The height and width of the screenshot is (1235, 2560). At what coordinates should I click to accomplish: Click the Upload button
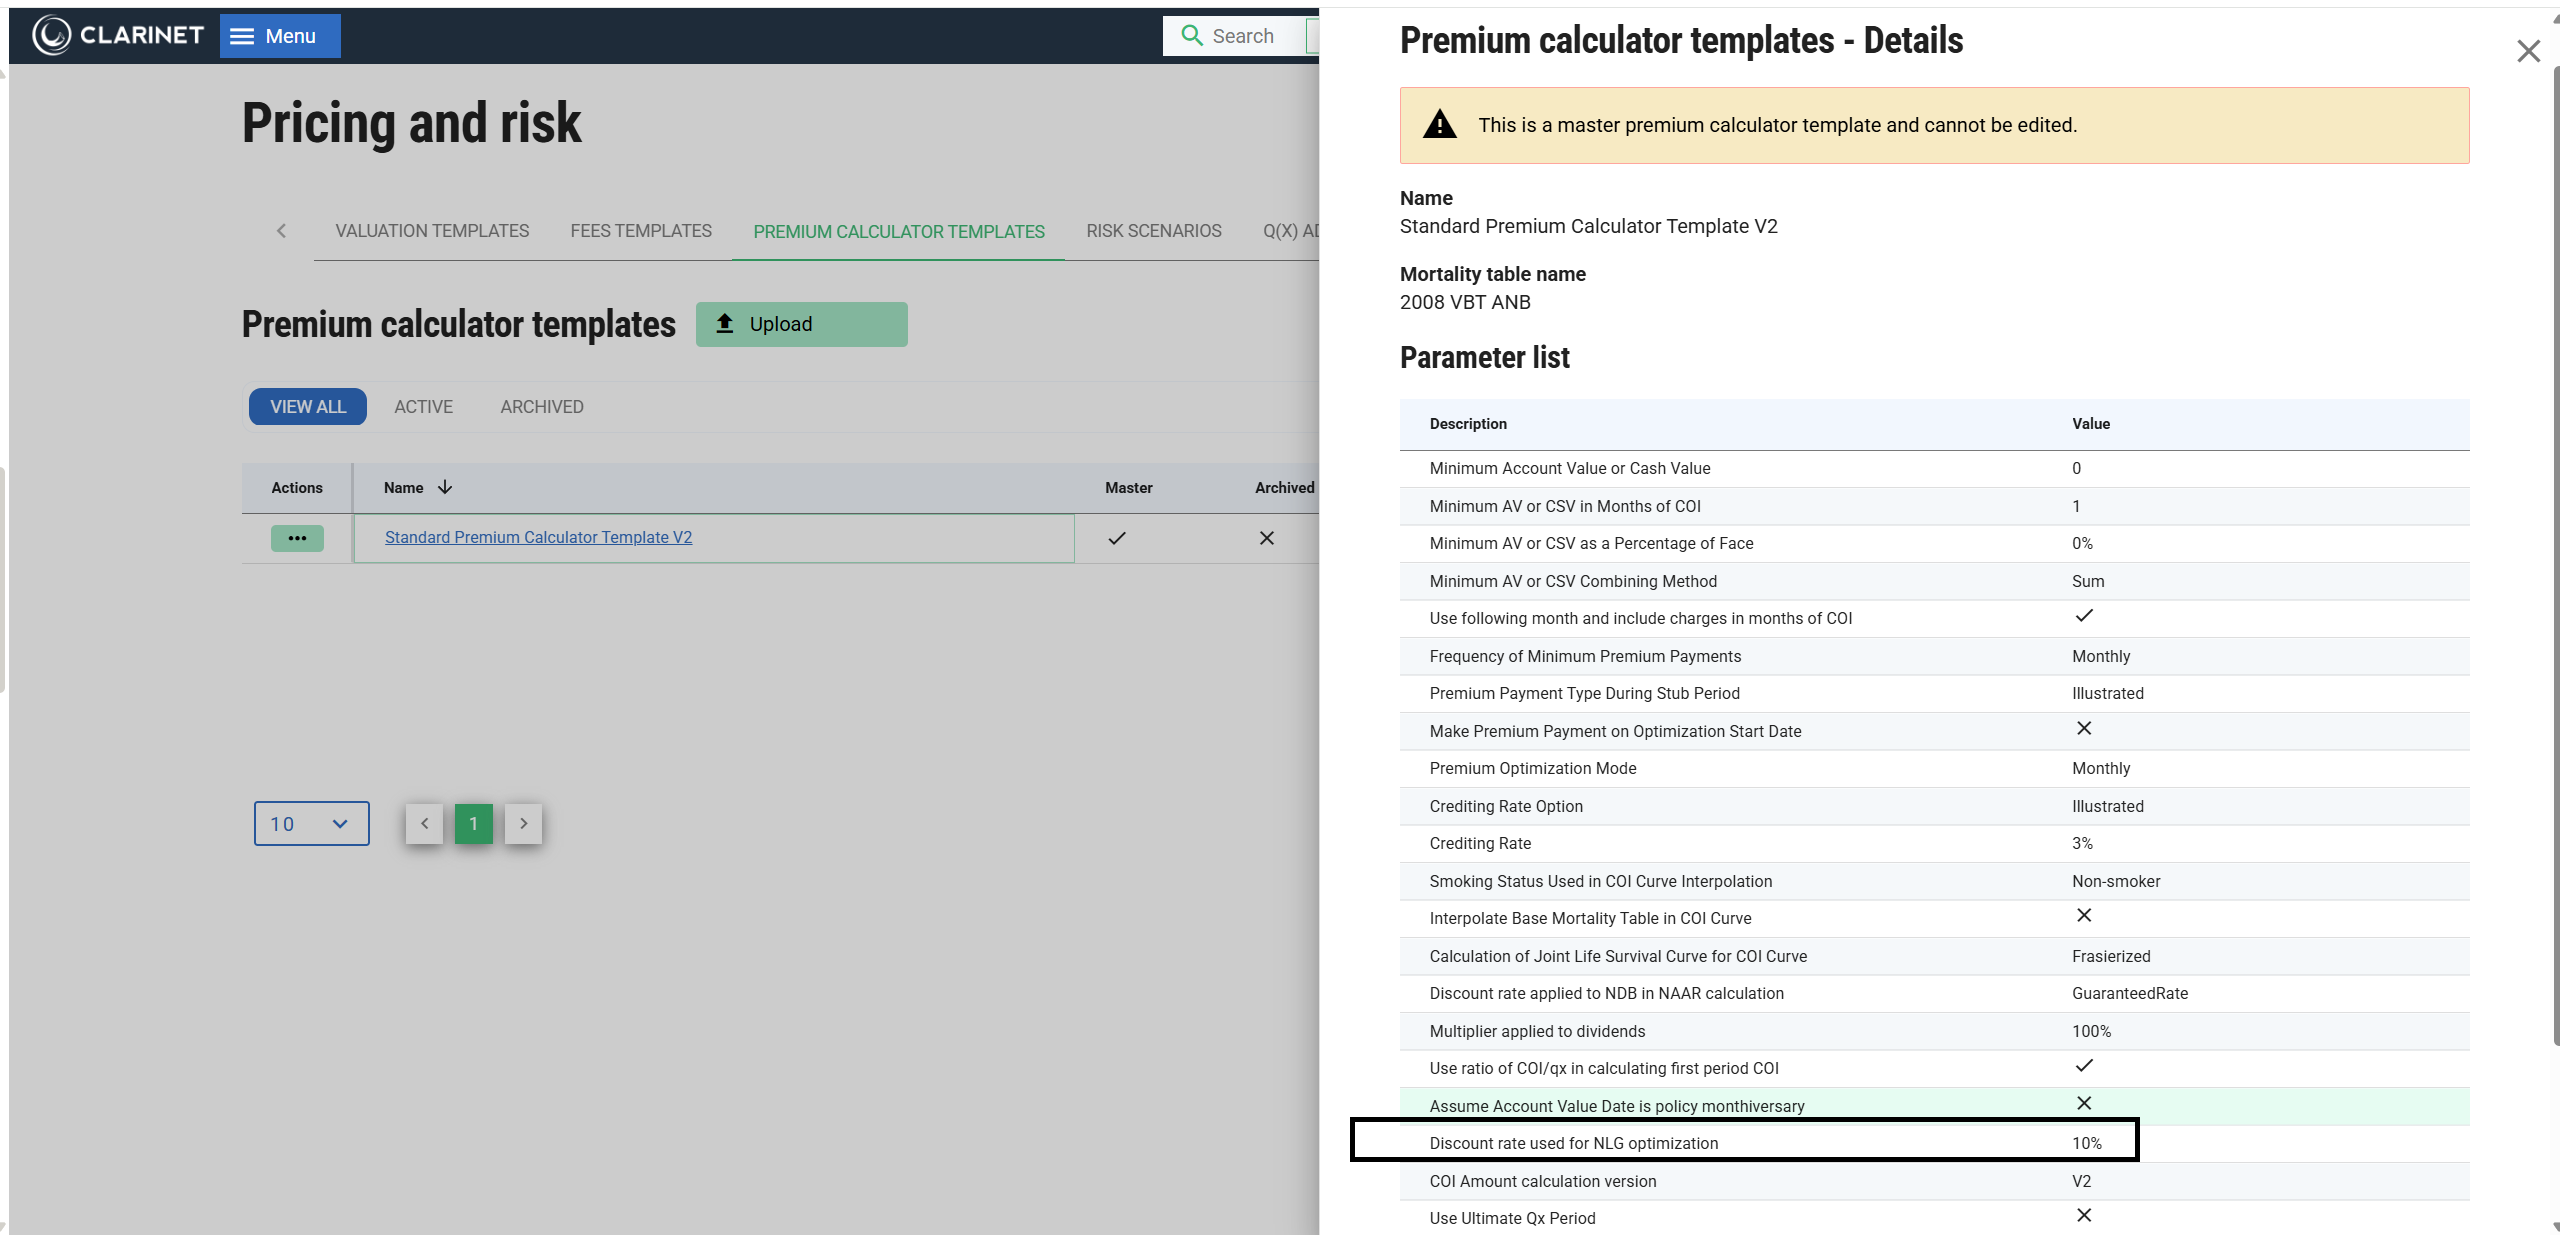click(x=801, y=324)
